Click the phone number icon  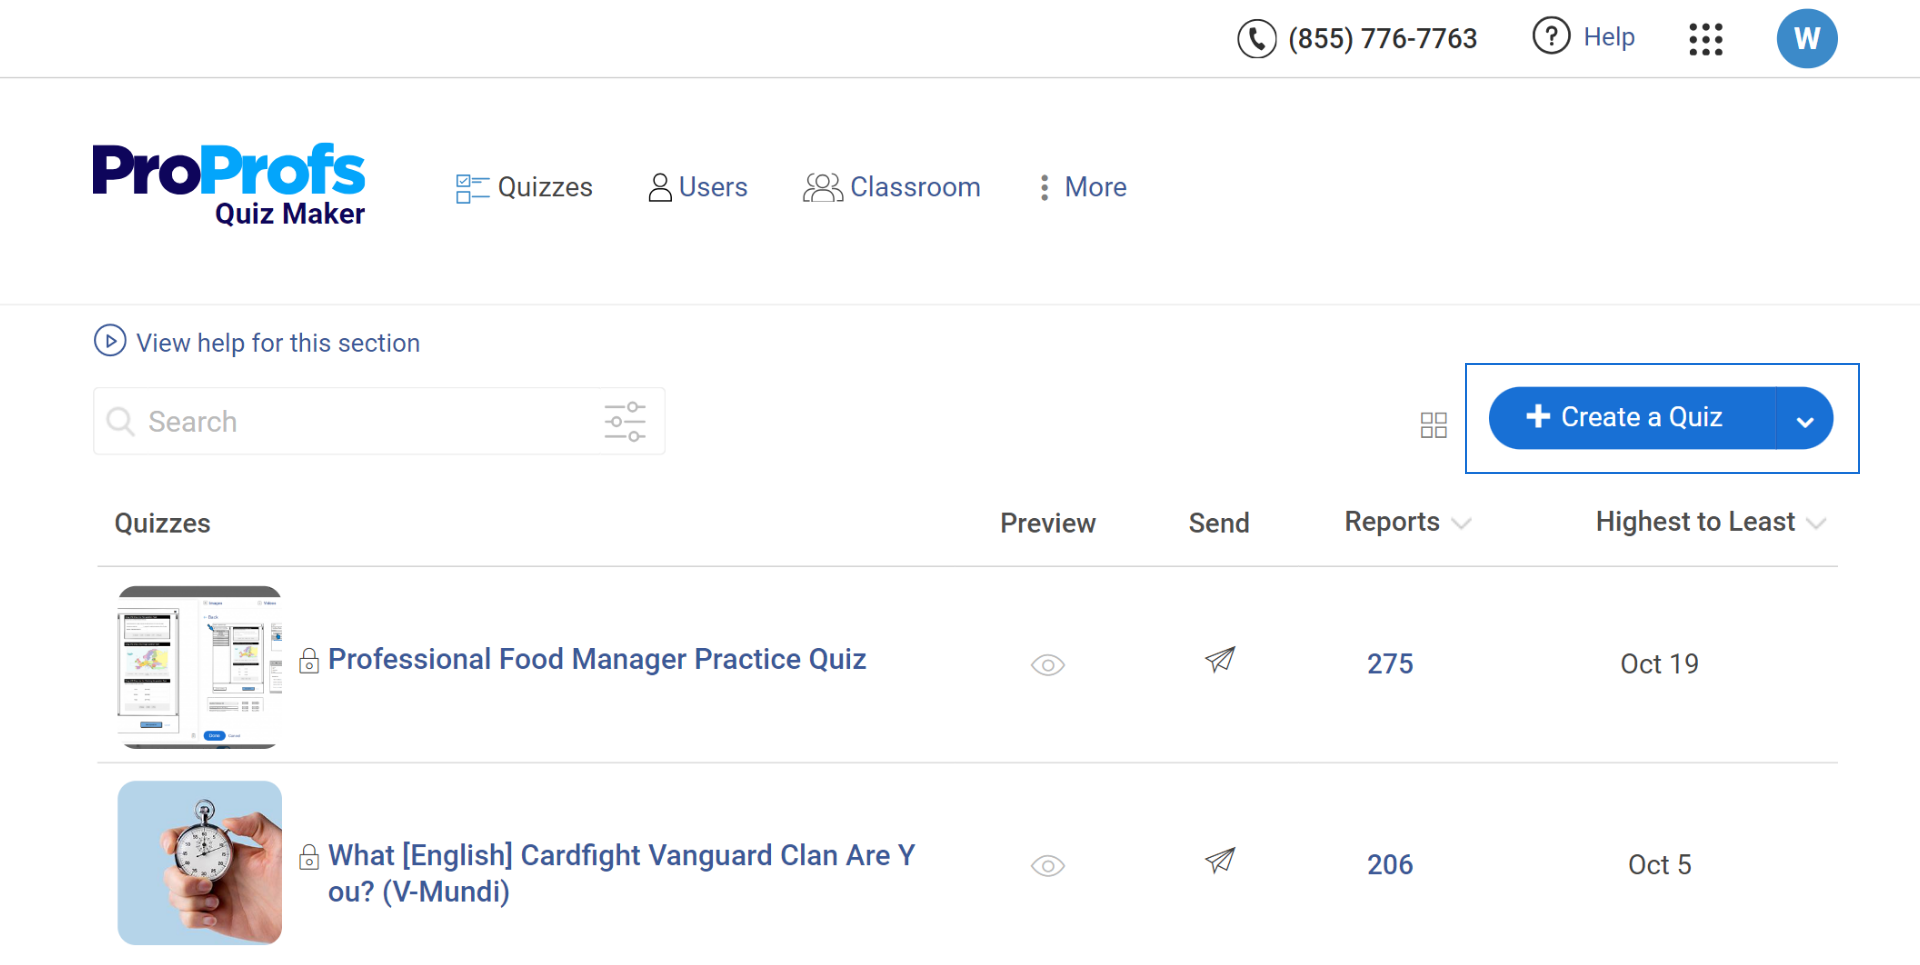[x=1257, y=39]
